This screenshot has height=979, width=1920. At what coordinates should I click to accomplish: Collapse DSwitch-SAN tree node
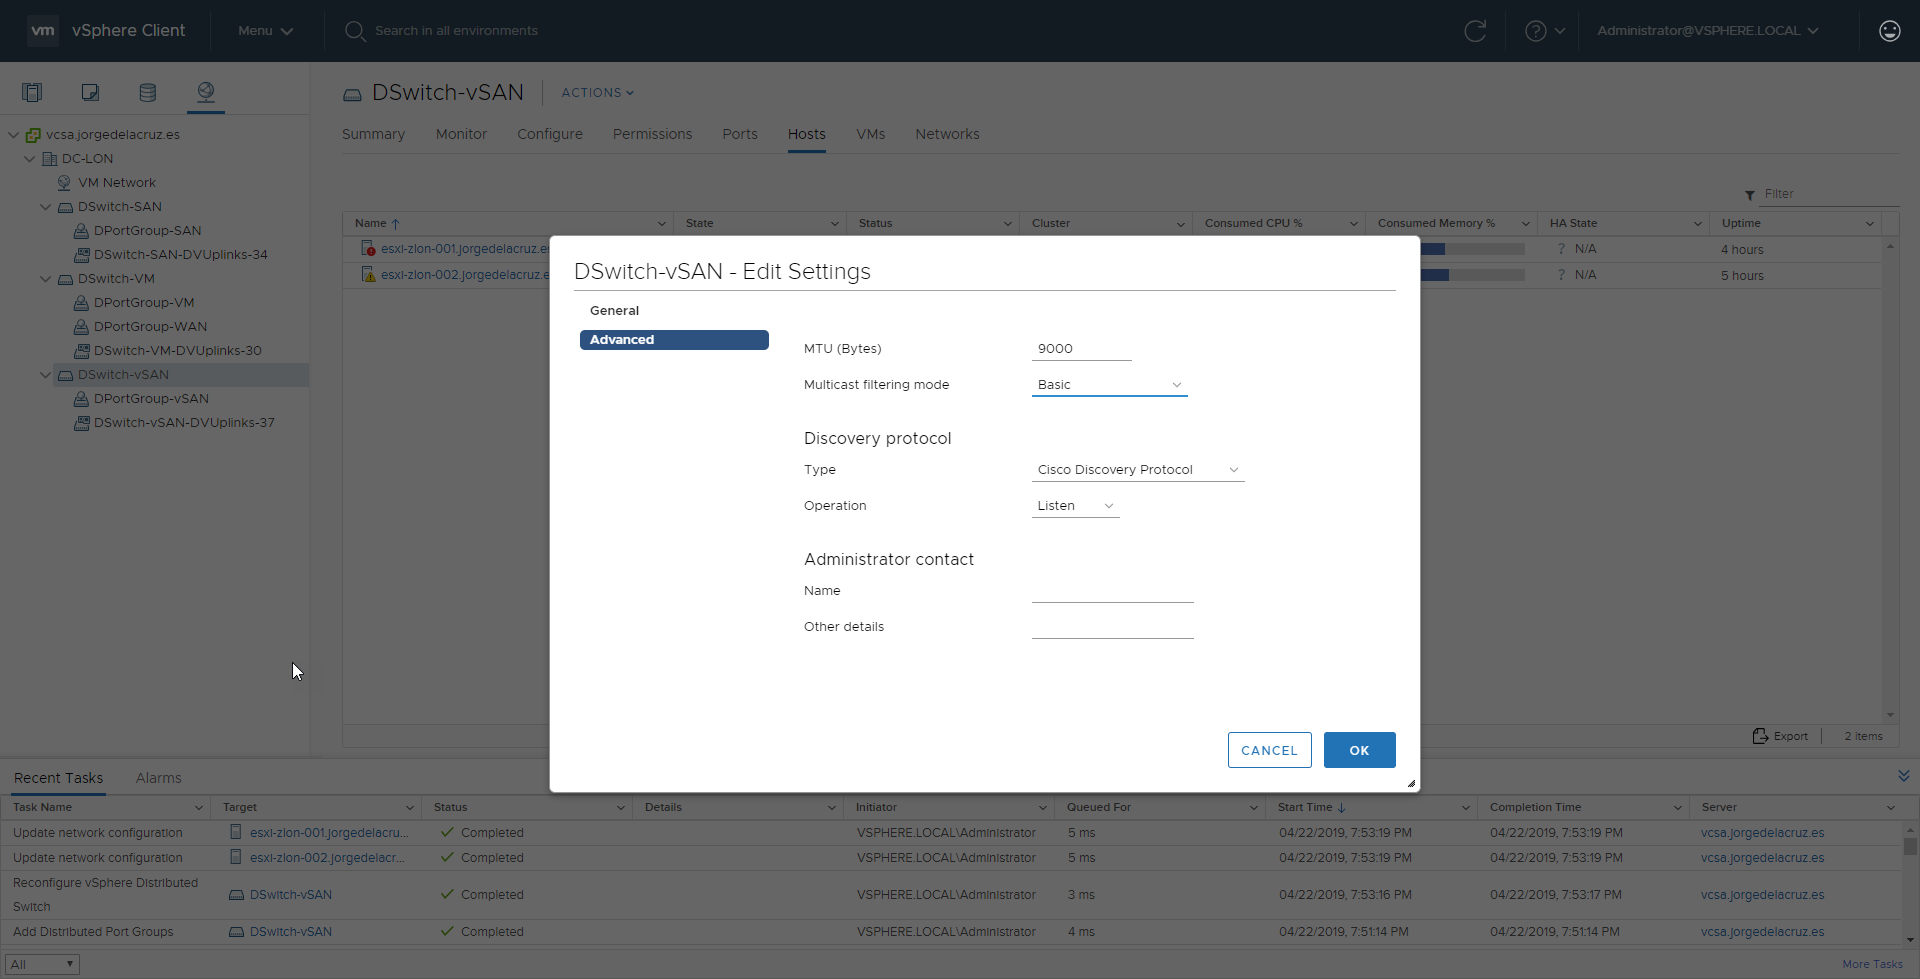[45, 207]
